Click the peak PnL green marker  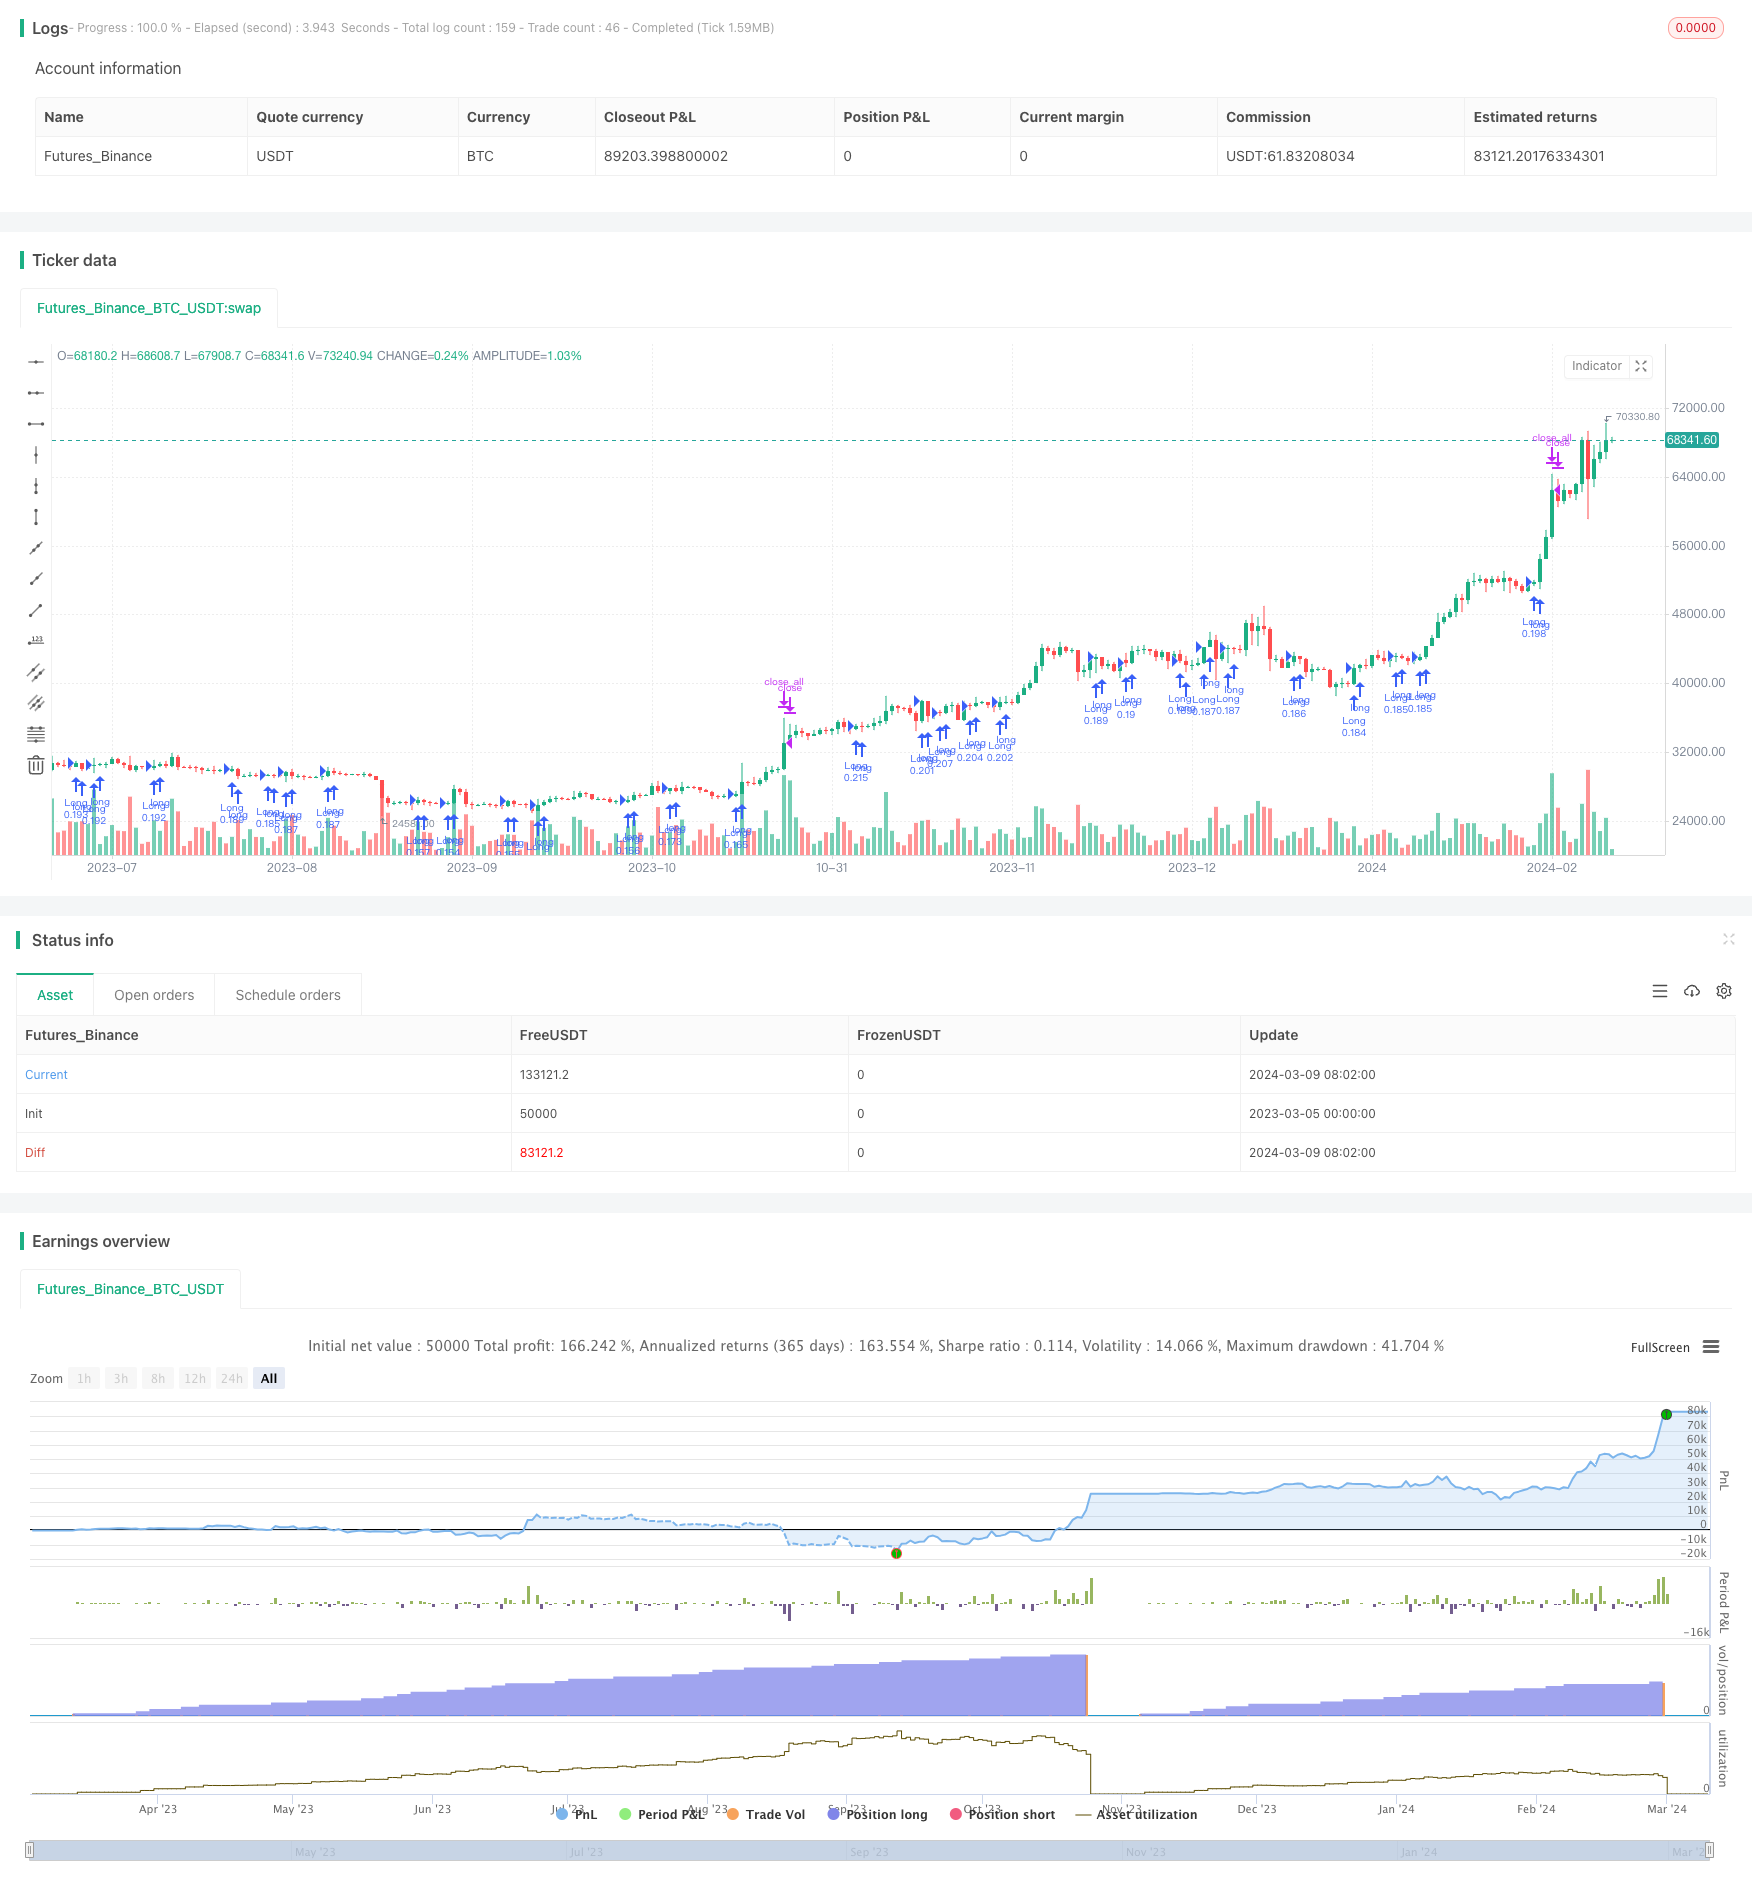coord(1666,1414)
